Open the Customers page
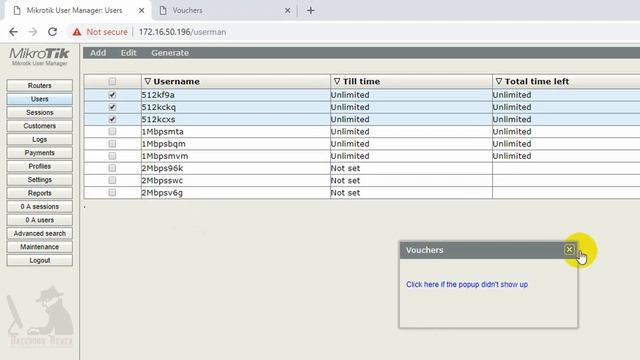Screen dimensions: 640x360 (40, 126)
